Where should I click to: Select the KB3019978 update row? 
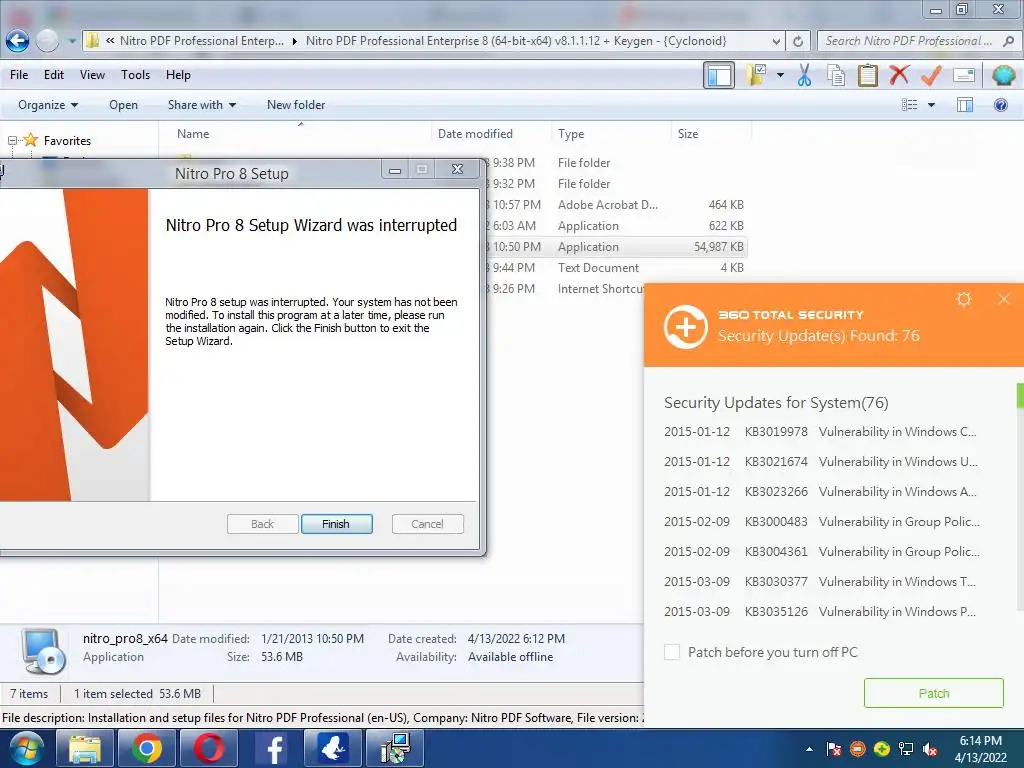[x=821, y=432]
